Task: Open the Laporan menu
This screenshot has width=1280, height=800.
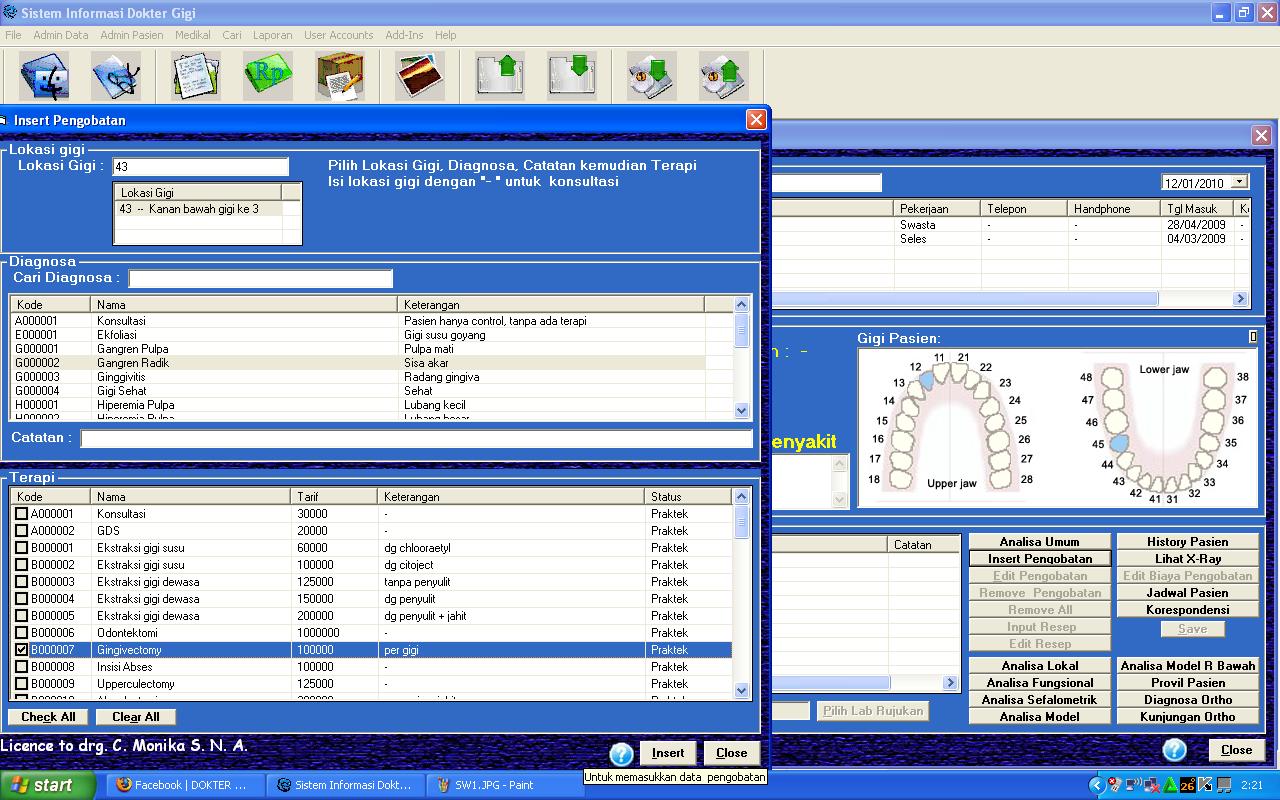Action: click(x=273, y=35)
